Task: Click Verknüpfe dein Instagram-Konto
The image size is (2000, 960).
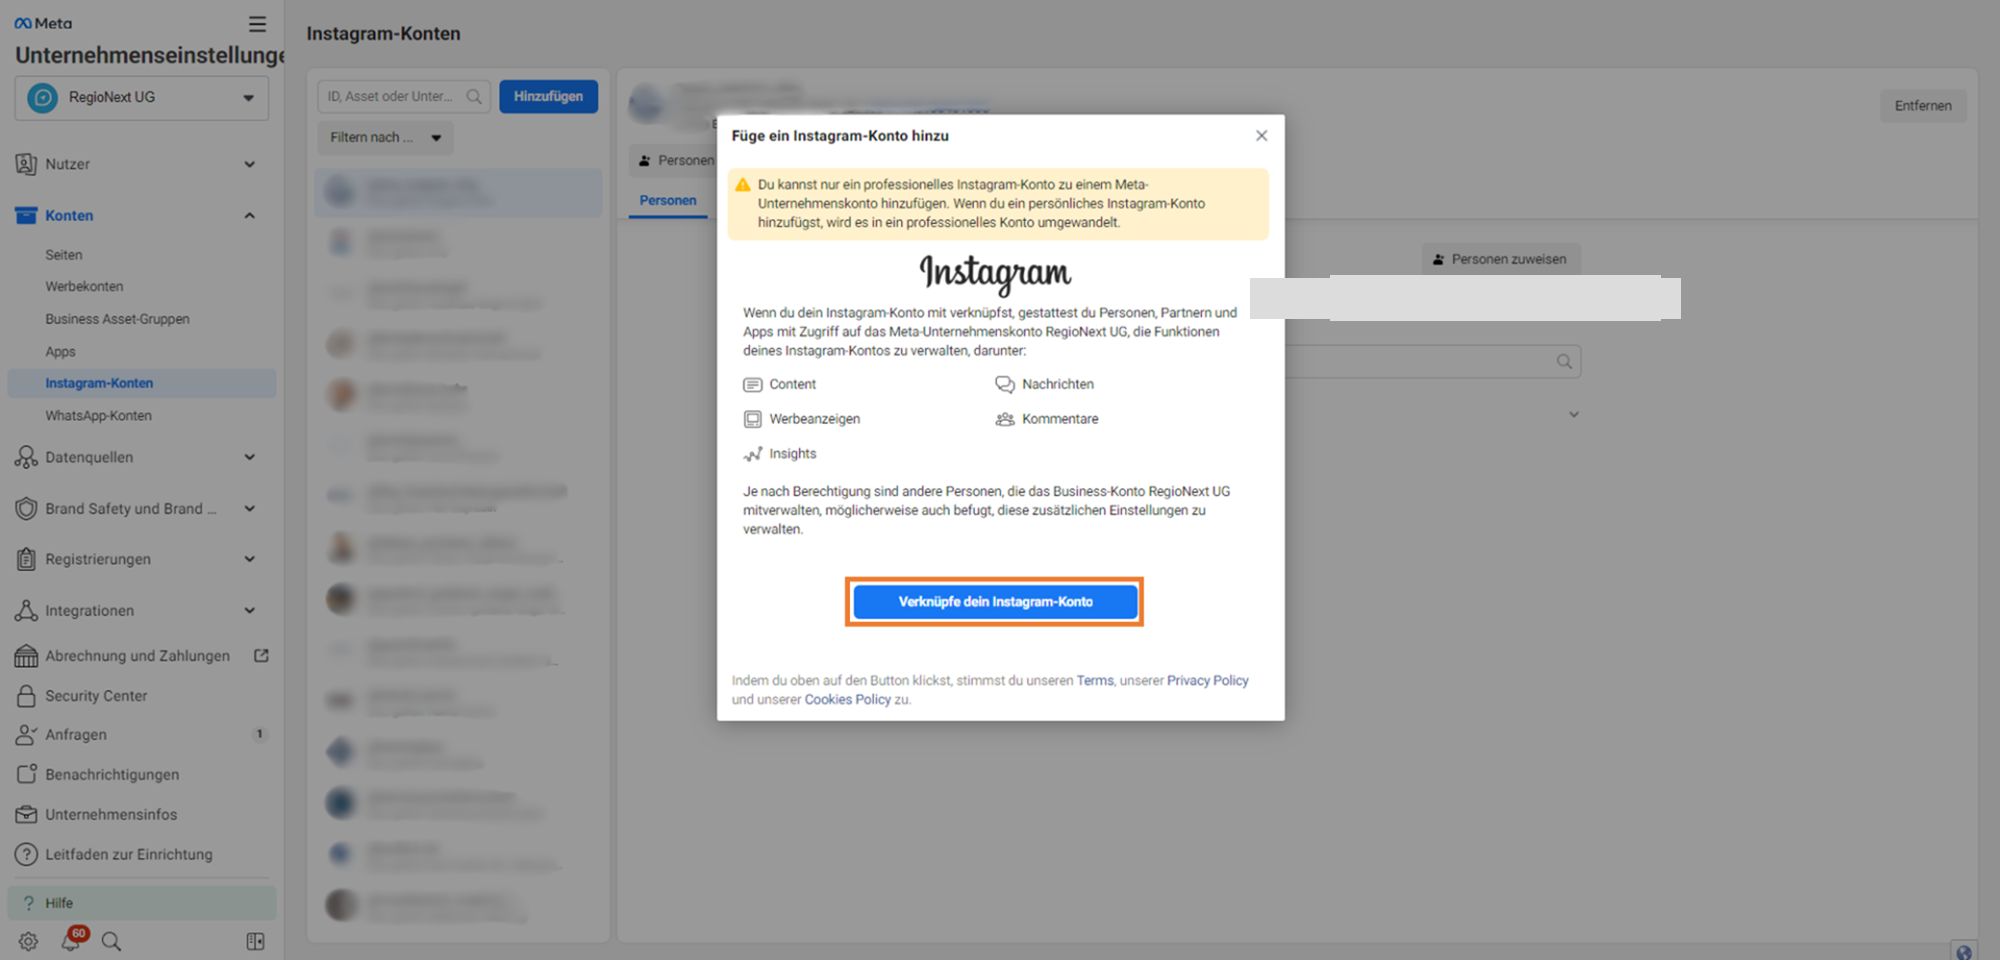Action: (x=995, y=602)
